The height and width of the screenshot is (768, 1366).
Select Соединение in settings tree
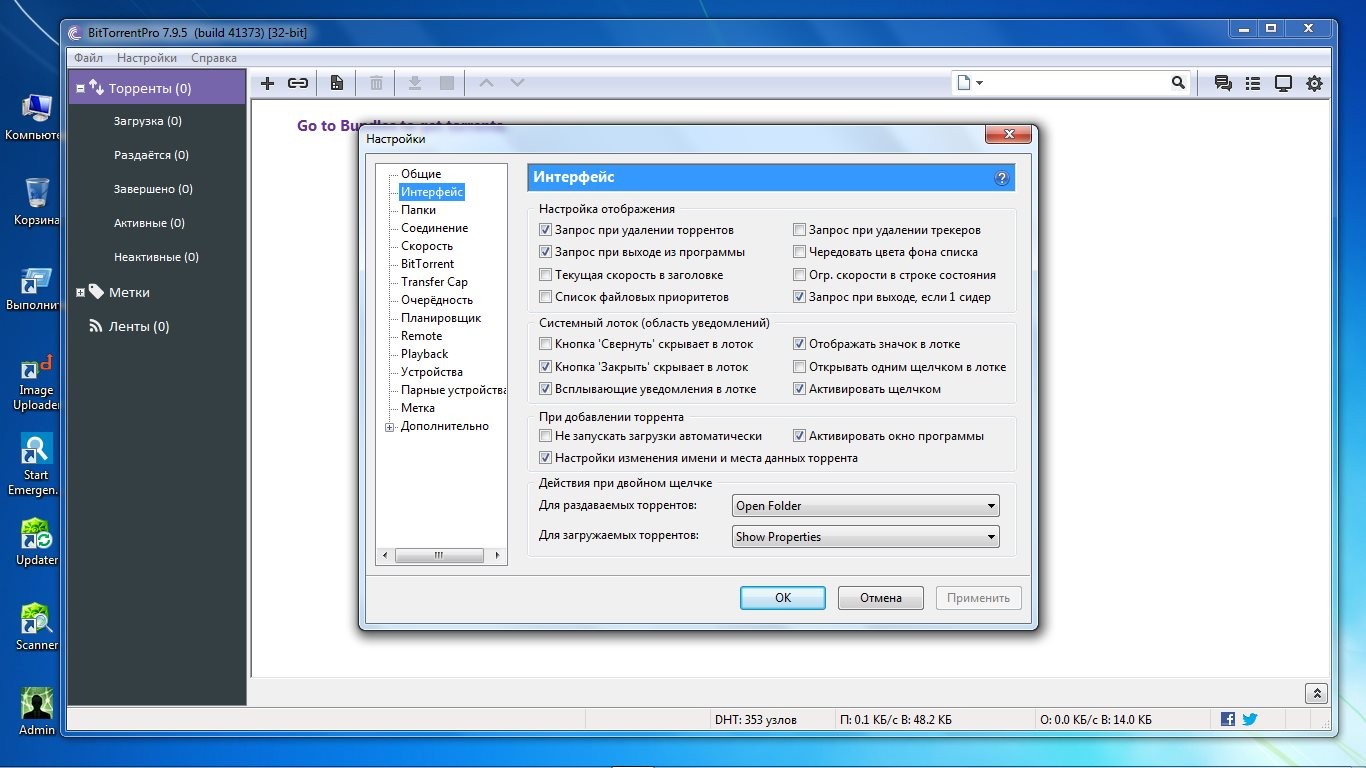(434, 228)
